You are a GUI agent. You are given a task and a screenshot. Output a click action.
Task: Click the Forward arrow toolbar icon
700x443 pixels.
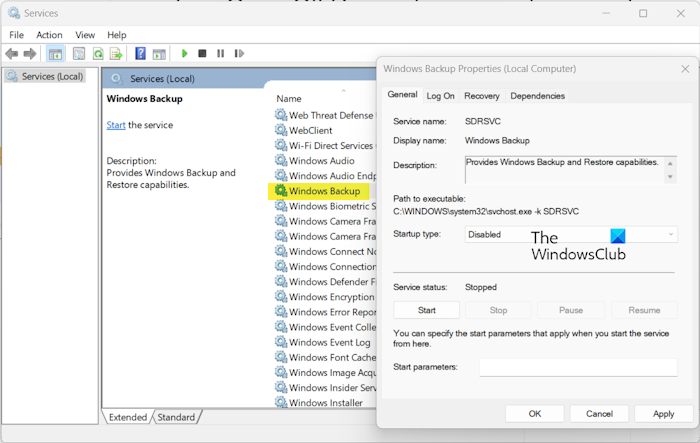click(x=29, y=54)
